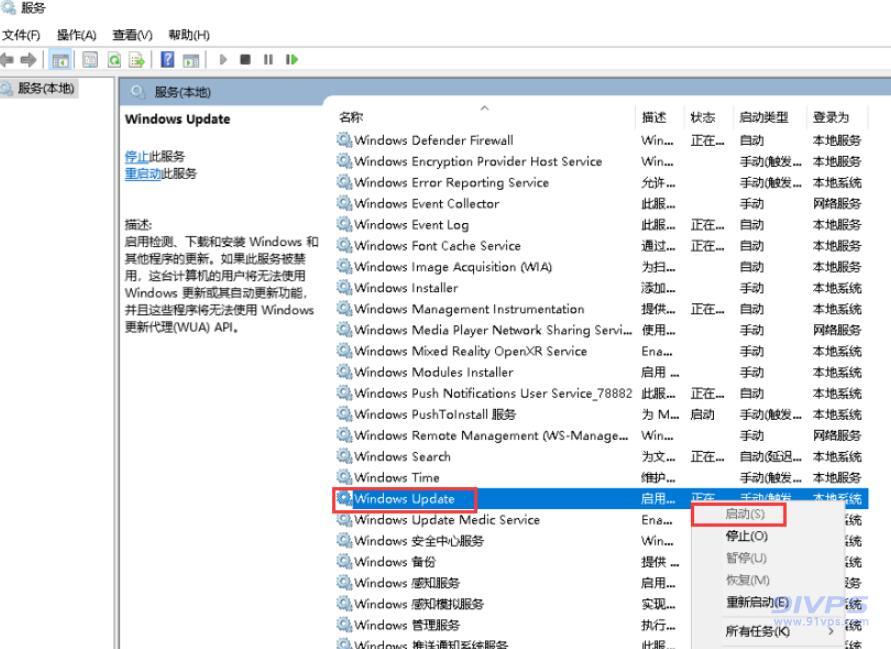891x649 pixels.
Task: Open properties via the toolbar properties icon
Action: pos(90,60)
